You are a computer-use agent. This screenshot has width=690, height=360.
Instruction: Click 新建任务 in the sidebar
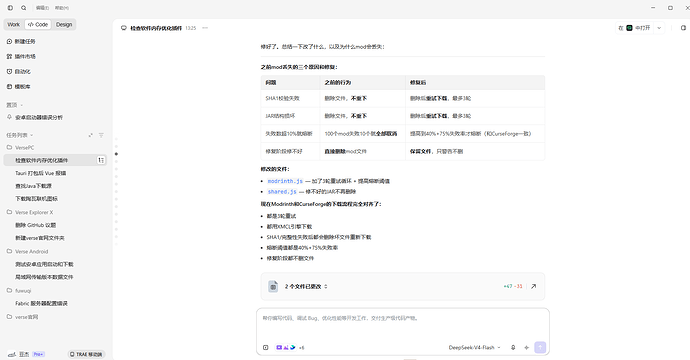coord(21,41)
